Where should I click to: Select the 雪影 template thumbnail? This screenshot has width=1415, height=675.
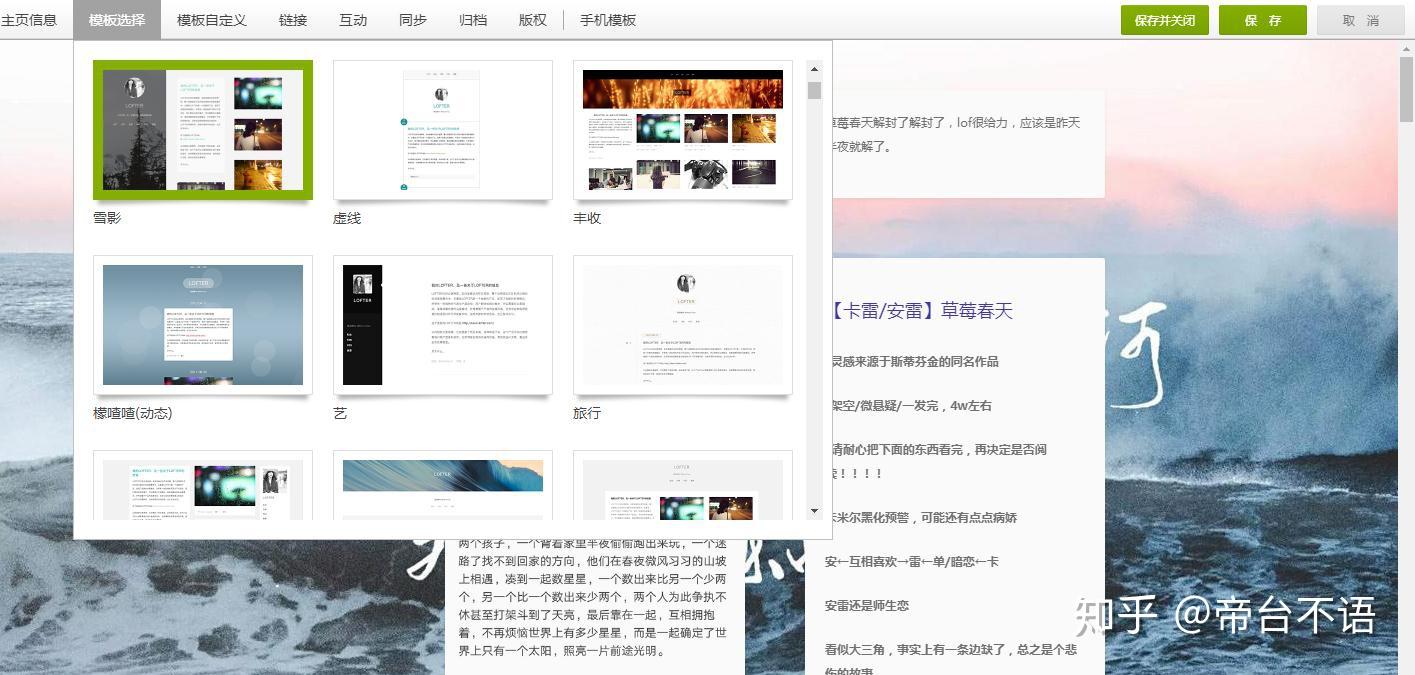tap(203, 130)
